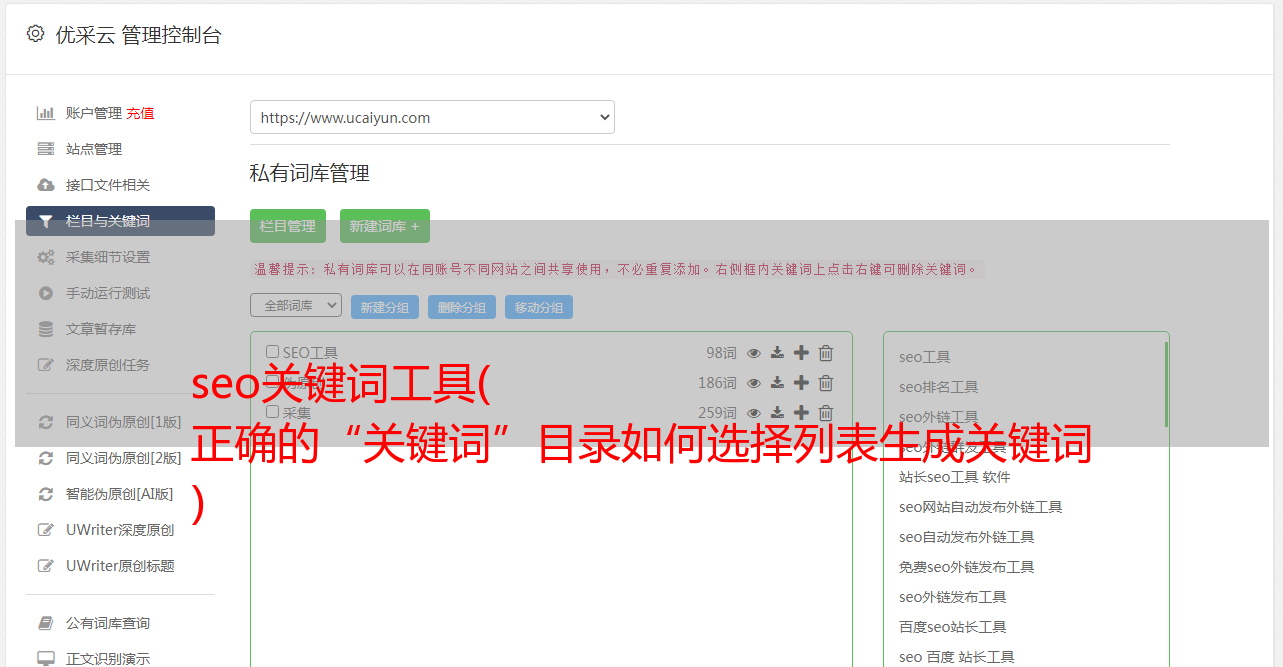Click the 删除分组 button
This screenshot has height=667, width=1283.
(x=462, y=307)
